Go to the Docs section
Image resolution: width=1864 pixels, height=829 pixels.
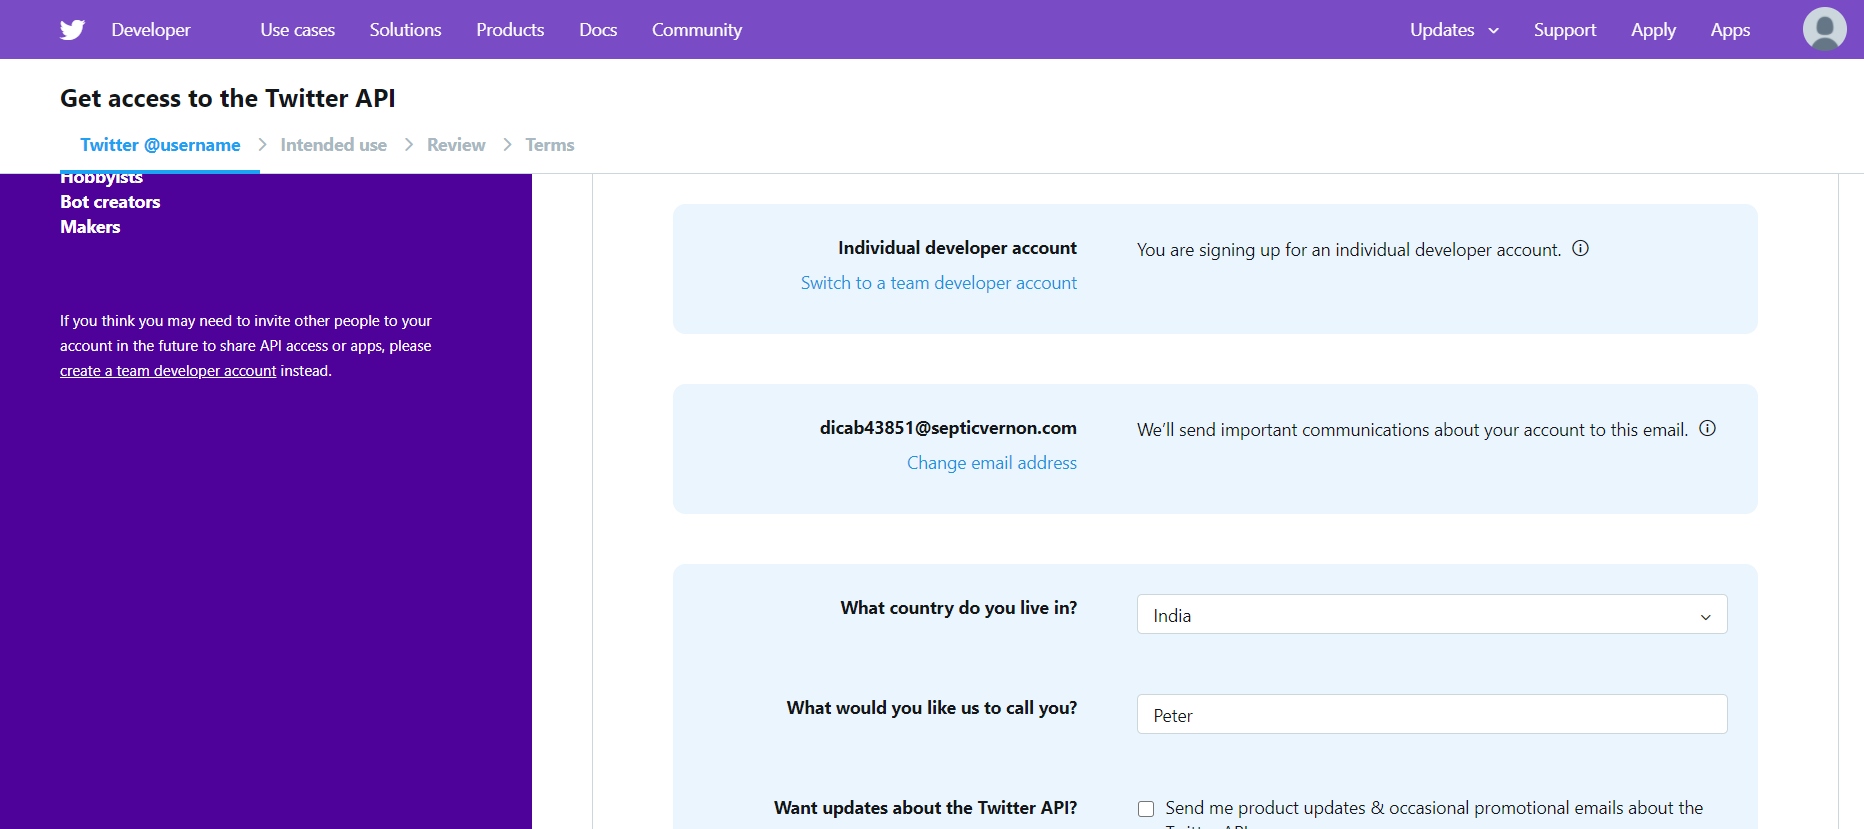coord(598,30)
